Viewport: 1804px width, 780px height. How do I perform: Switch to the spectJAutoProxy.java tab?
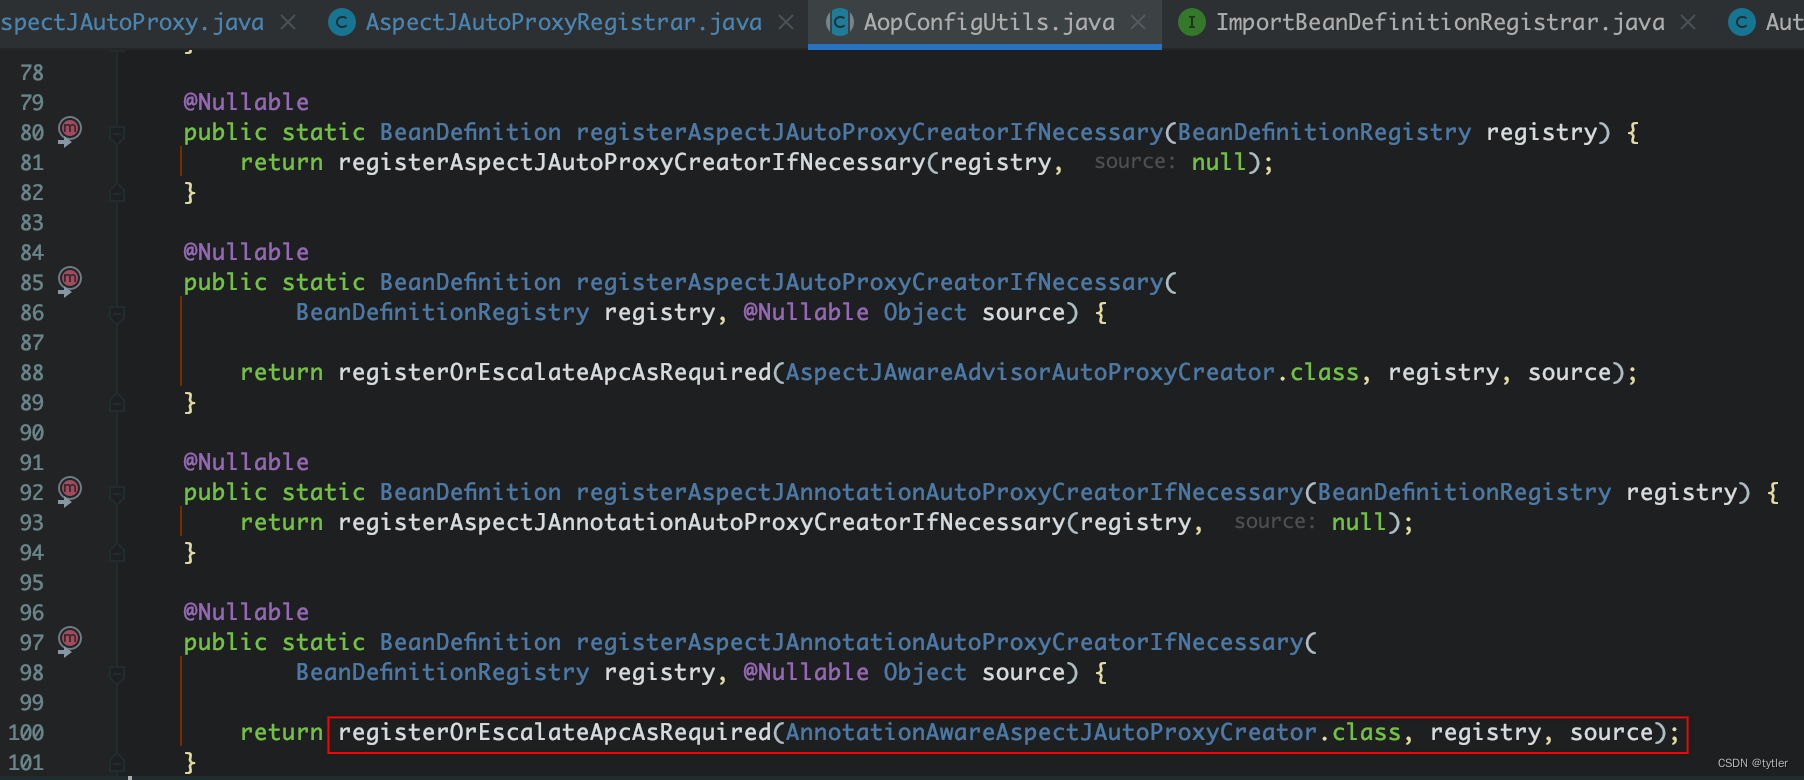[x=132, y=22]
